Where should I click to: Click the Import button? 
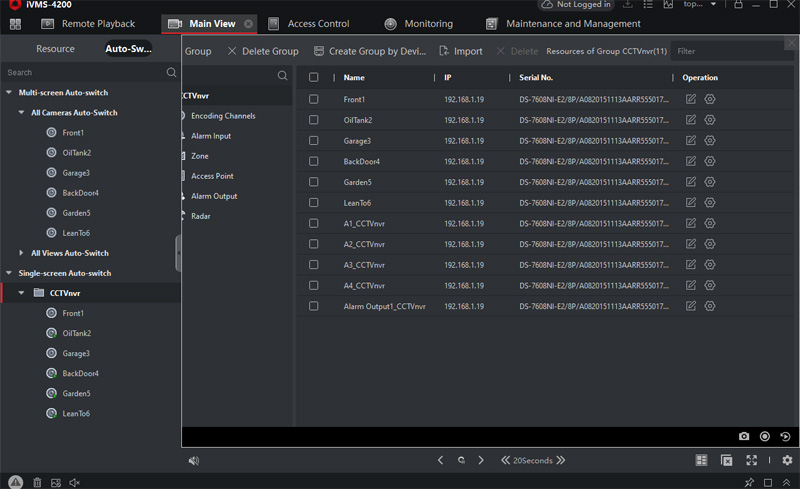click(x=461, y=51)
